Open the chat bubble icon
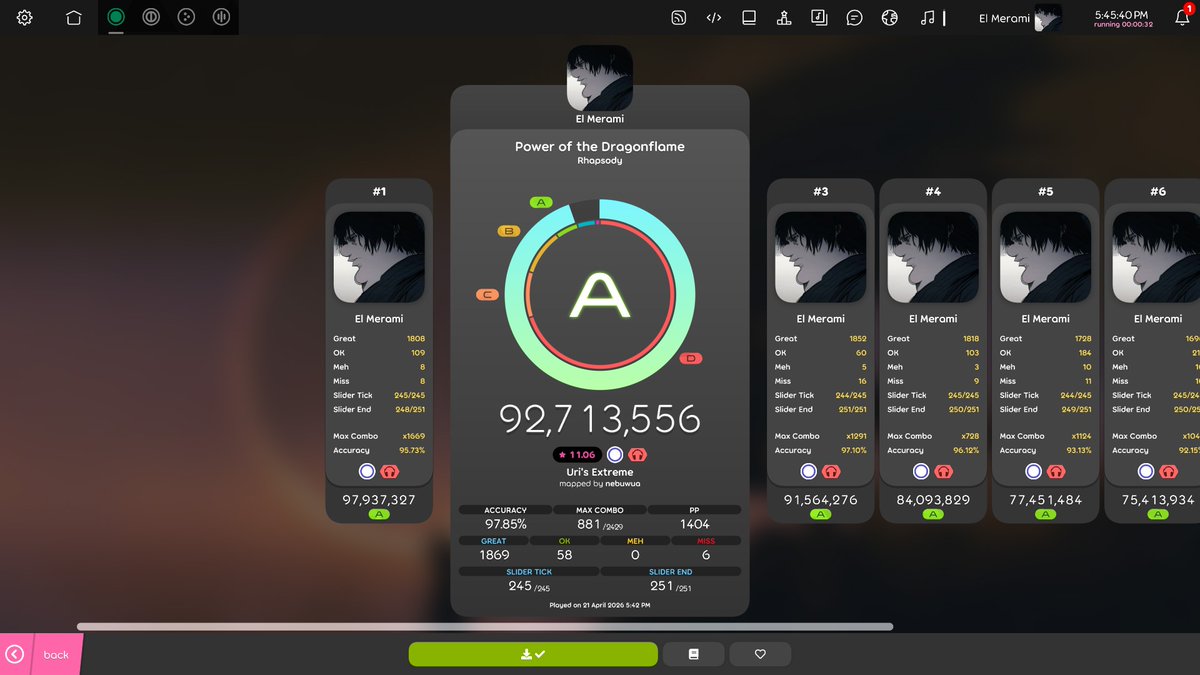The image size is (1200, 675). tap(854, 17)
